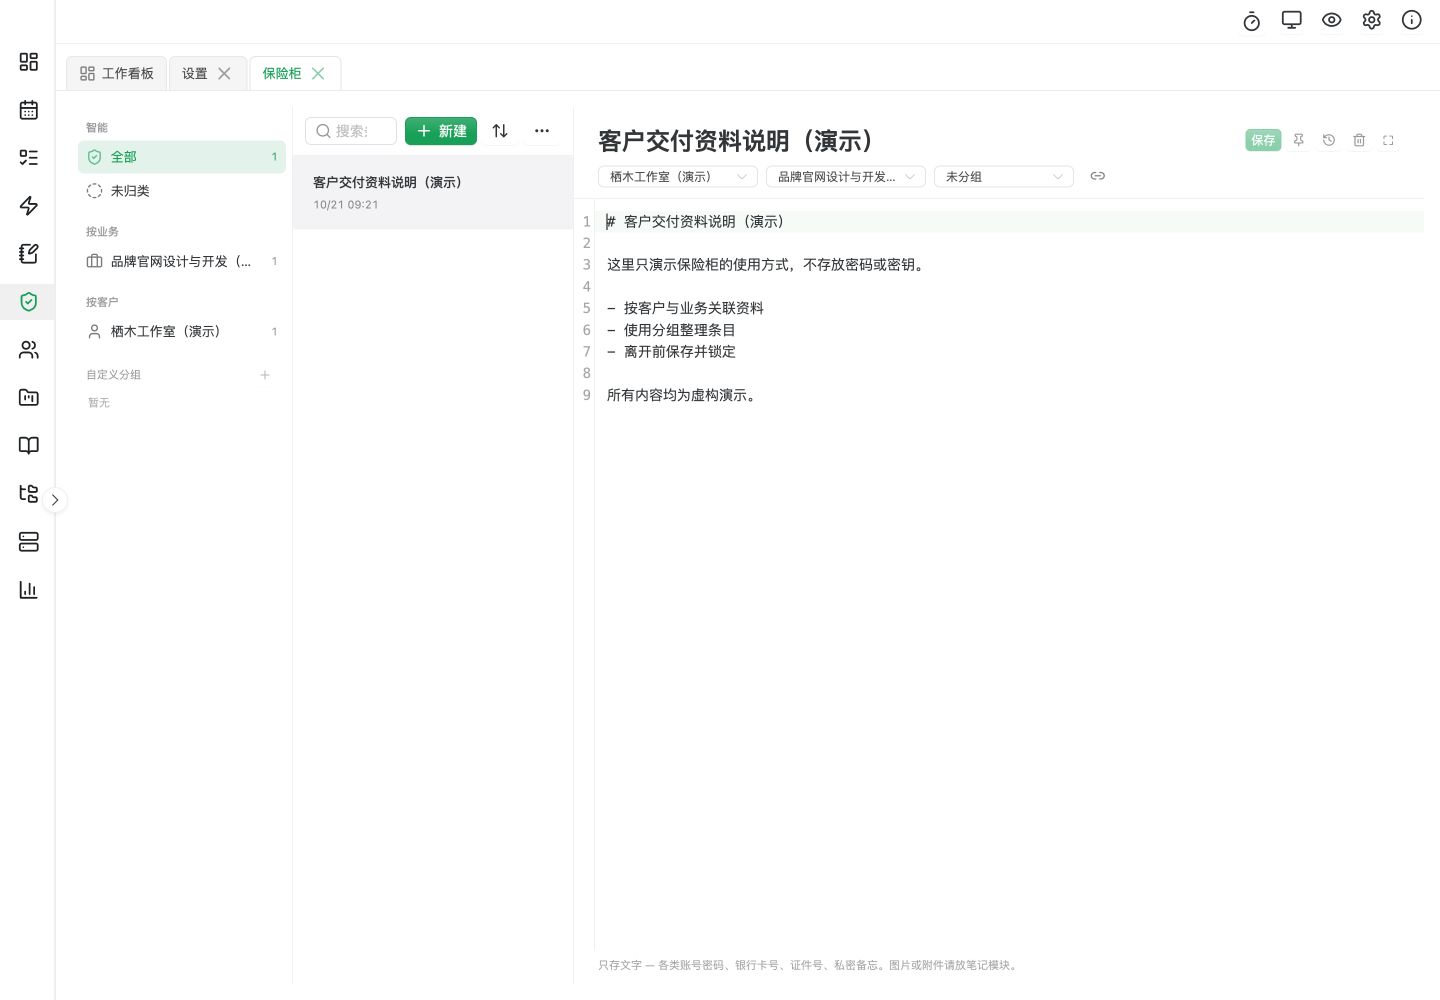Image resolution: width=1440 pixels, height=1000 pixels.
Task: Switch to the 设置 tab
Action: [x=195, y=74]
